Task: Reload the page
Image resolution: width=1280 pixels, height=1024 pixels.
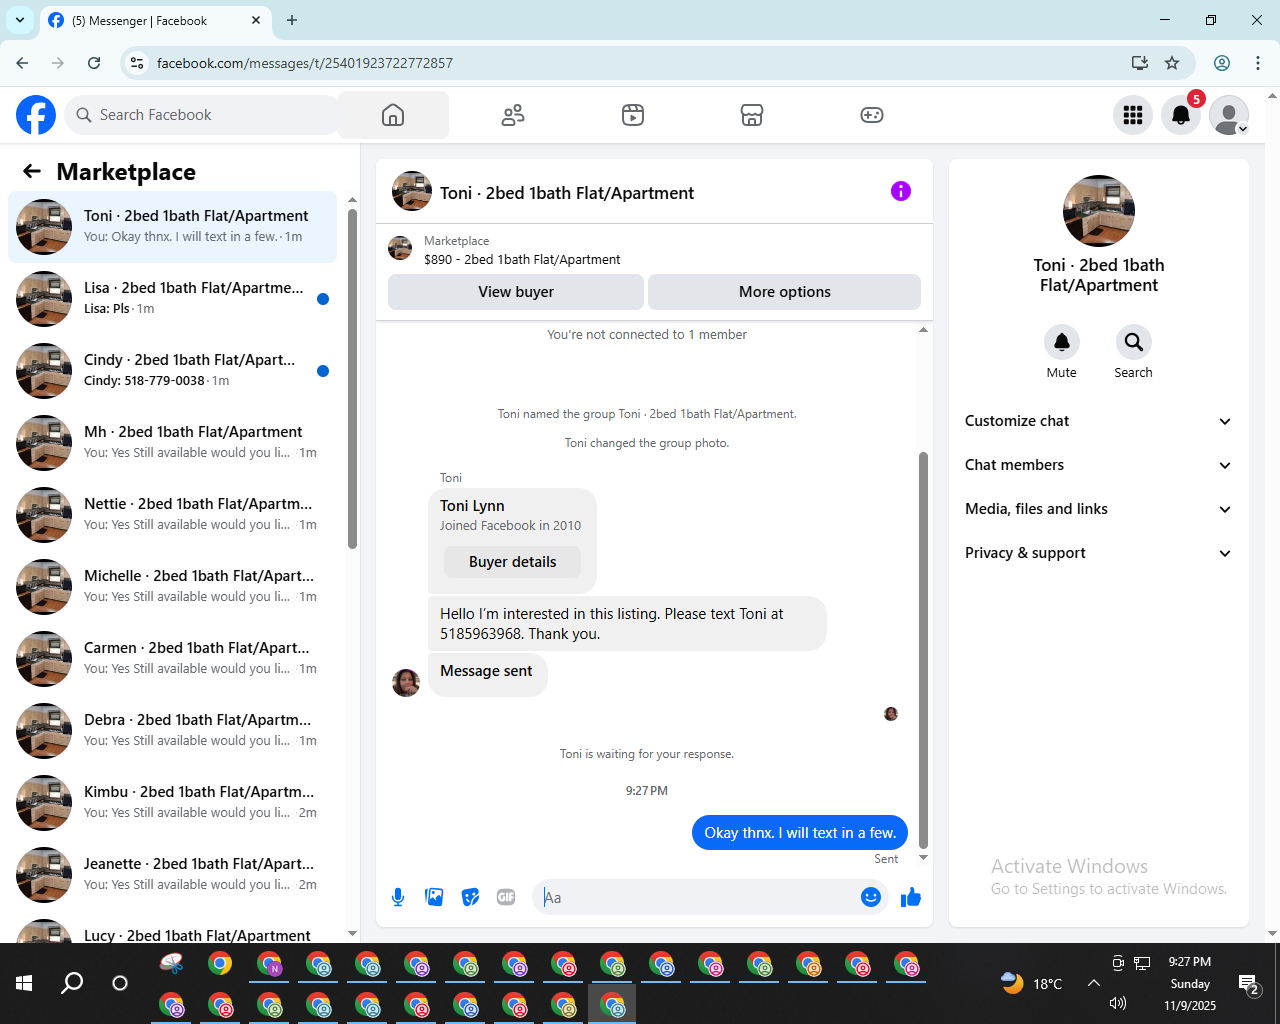Action: coord(94,63)
